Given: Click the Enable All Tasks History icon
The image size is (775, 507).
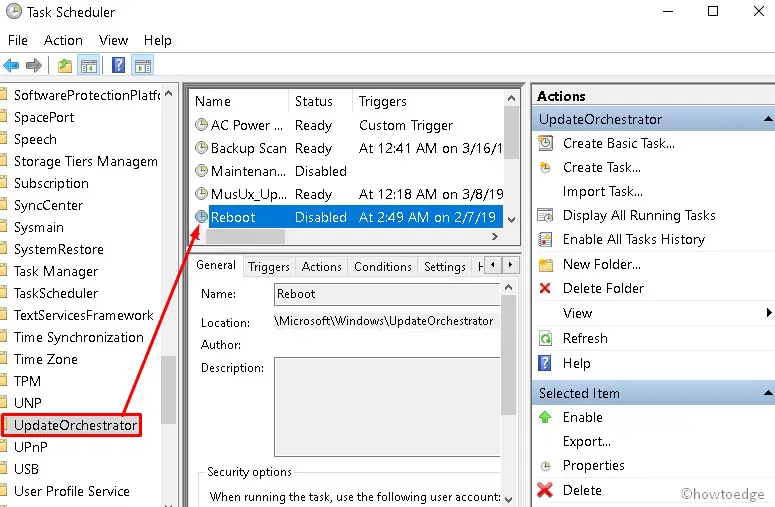Looking at the screenshot, I should coord(545,240).
